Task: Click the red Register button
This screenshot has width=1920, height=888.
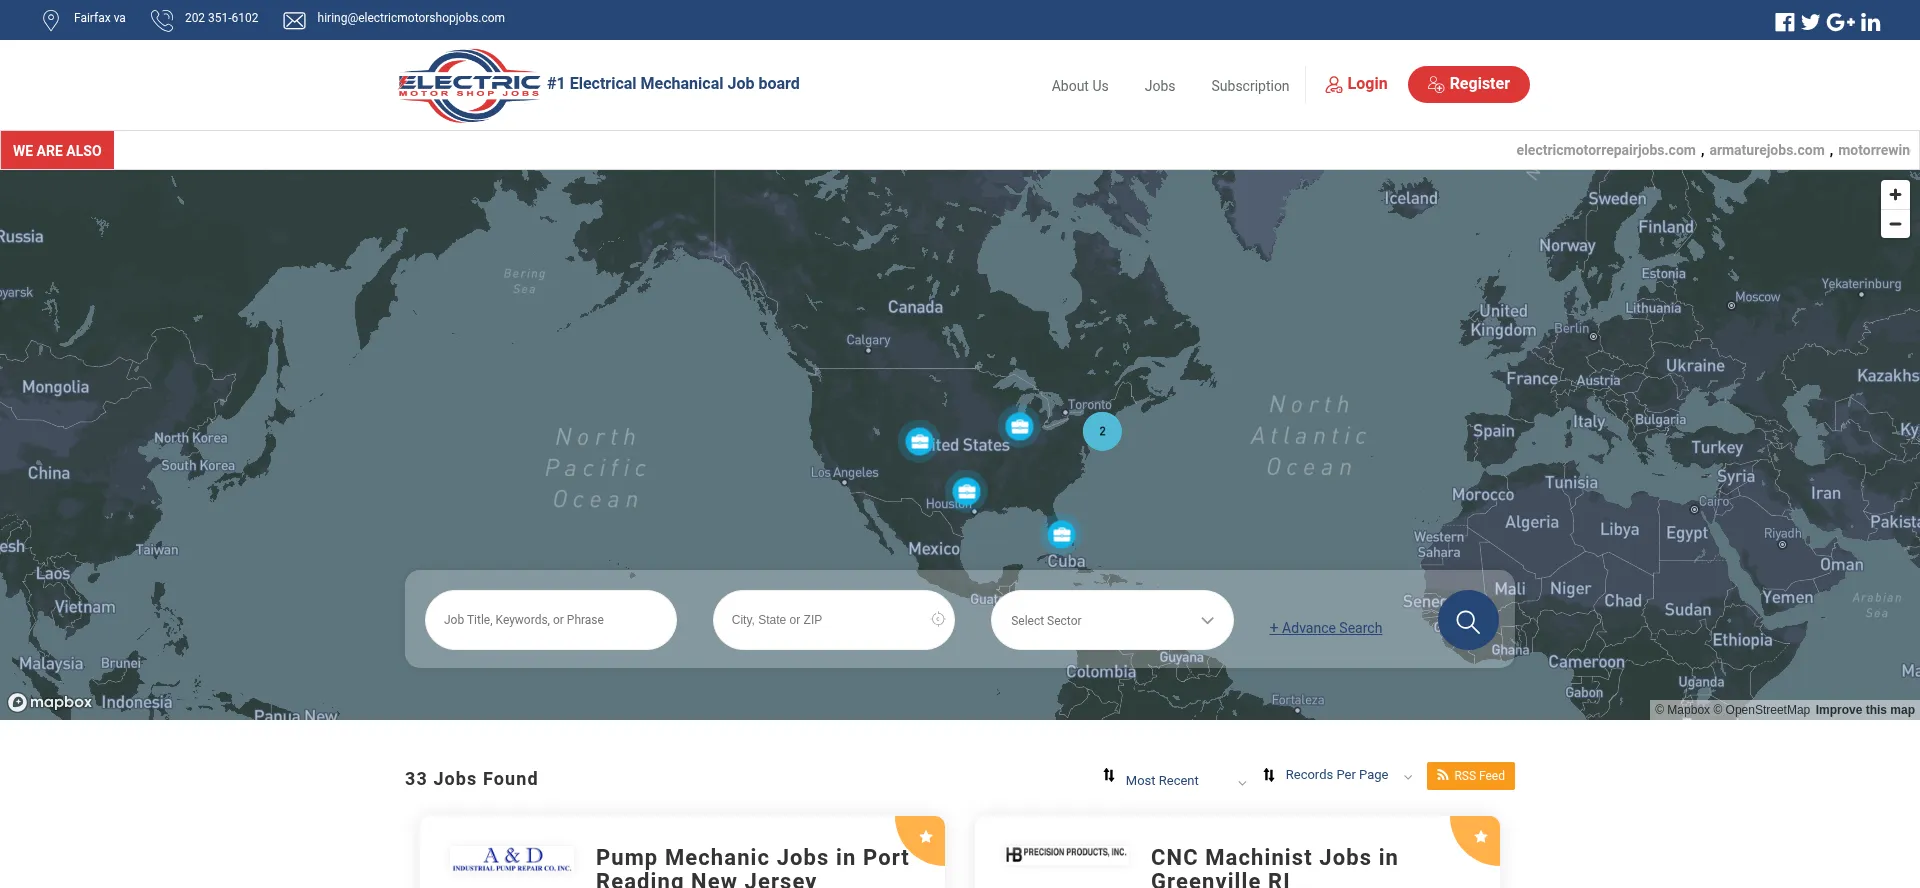Action: (1468, 84)
